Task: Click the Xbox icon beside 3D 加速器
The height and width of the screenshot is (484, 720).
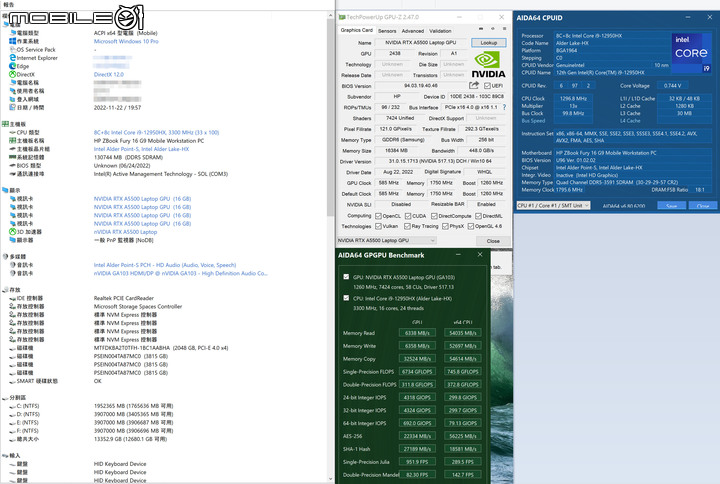Action: tap(12, 232)
